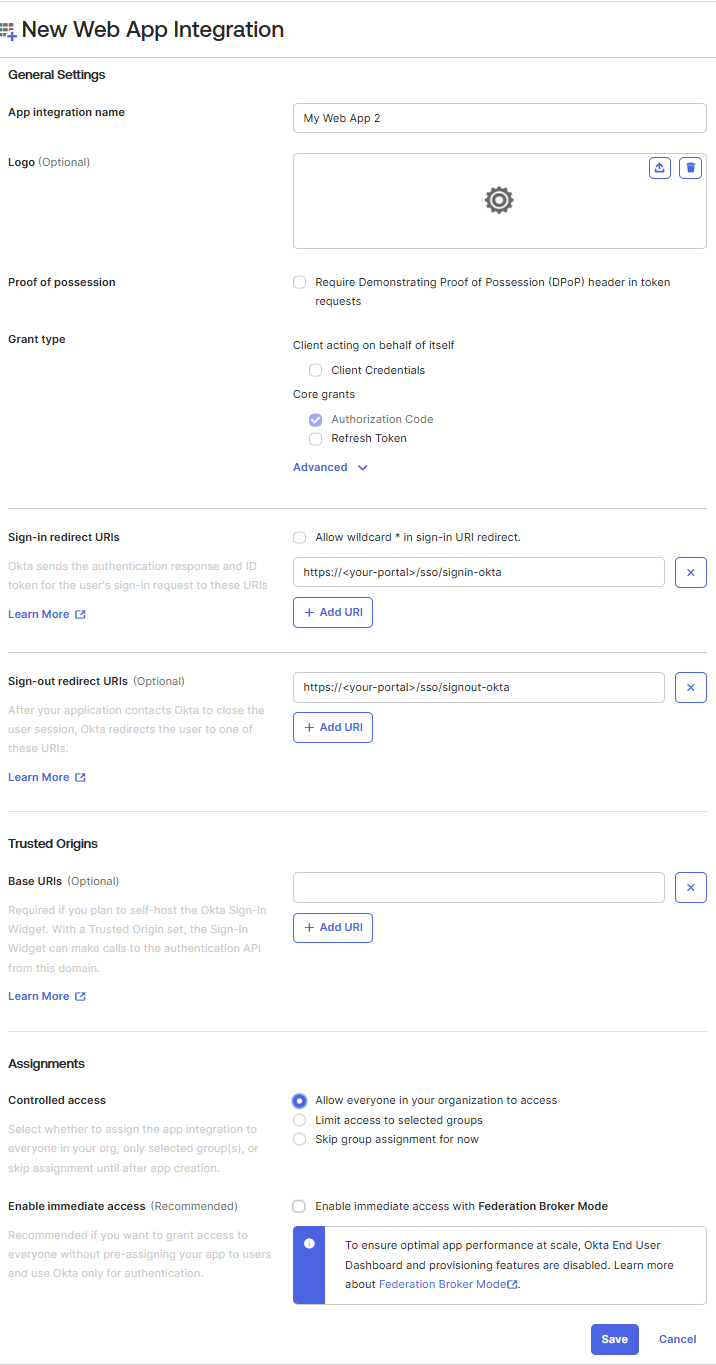Clear the Base URIs row with X

point(690,888)
